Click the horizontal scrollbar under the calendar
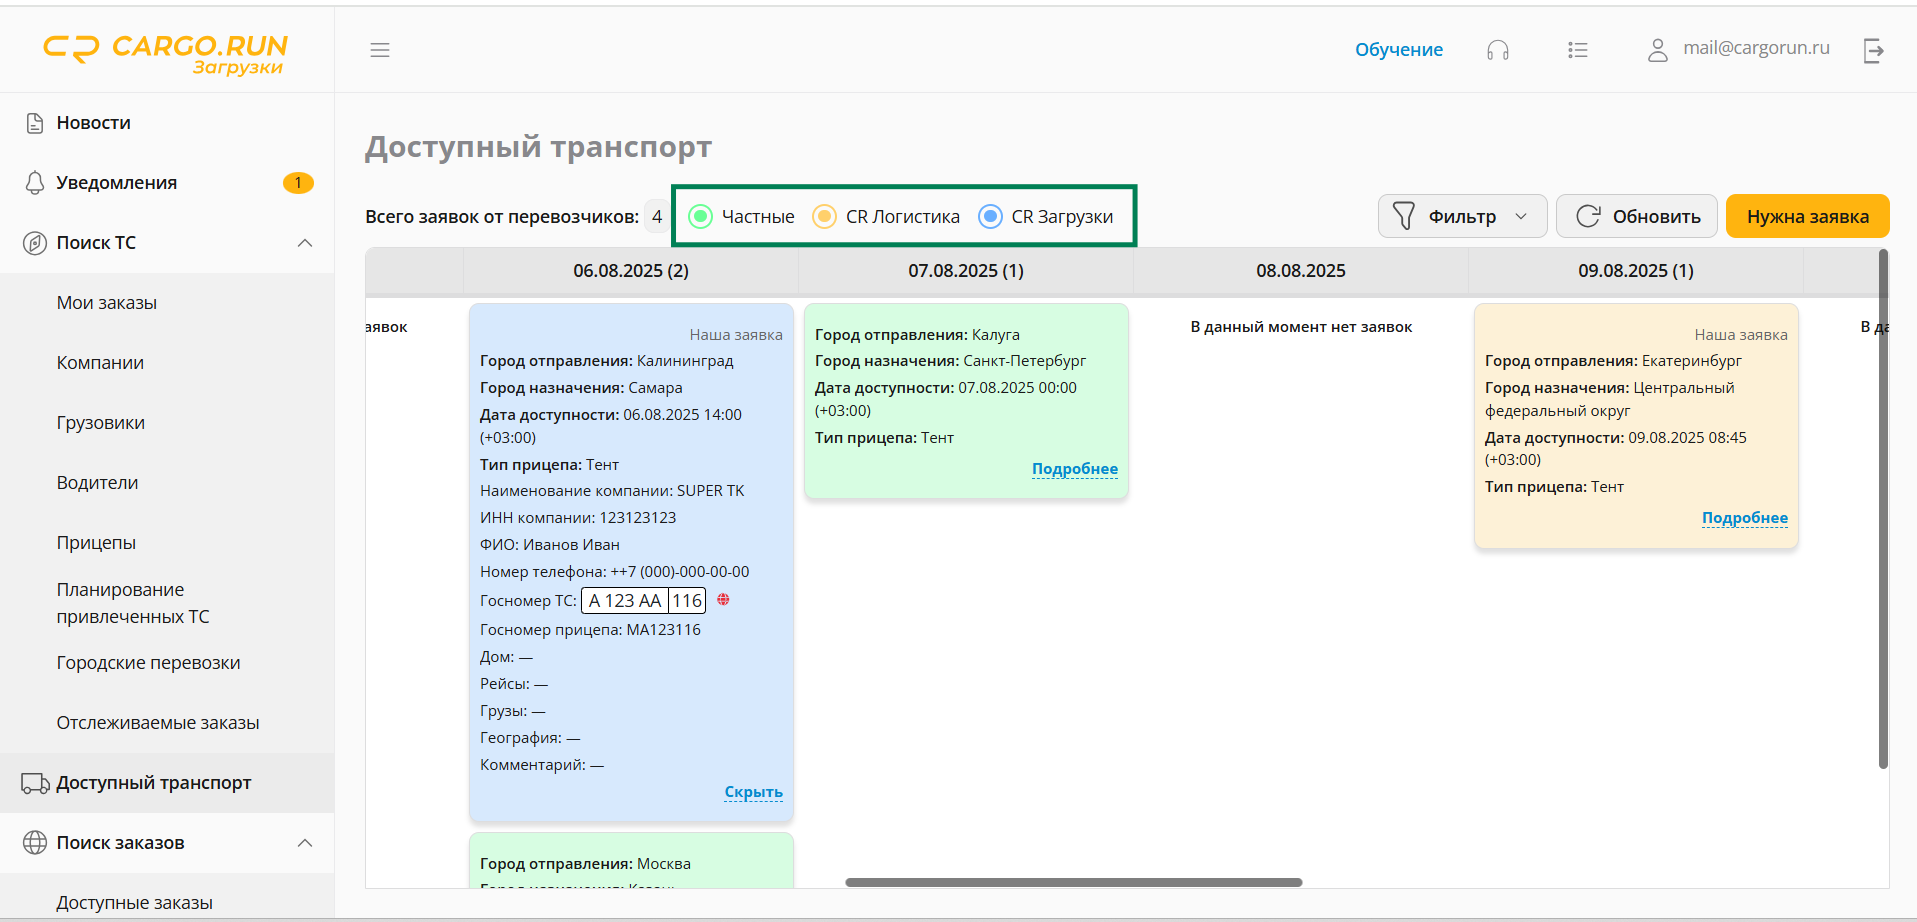1917x922 pixels. 1073,882
